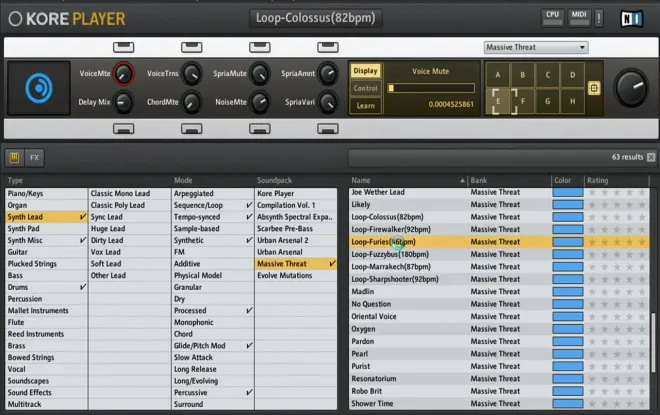
Task: Click the Loop-Colossus(82bpm) preset name display
Action: click(316, 18)
